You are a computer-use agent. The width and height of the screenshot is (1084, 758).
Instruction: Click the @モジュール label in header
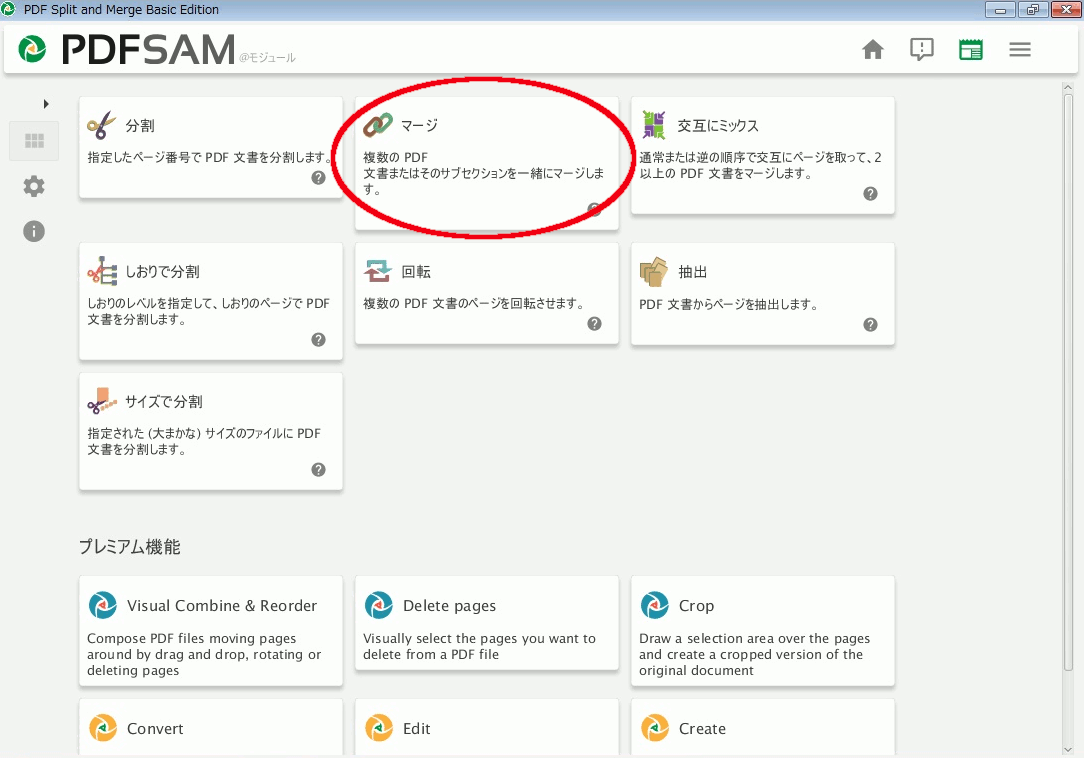[268, 58]
